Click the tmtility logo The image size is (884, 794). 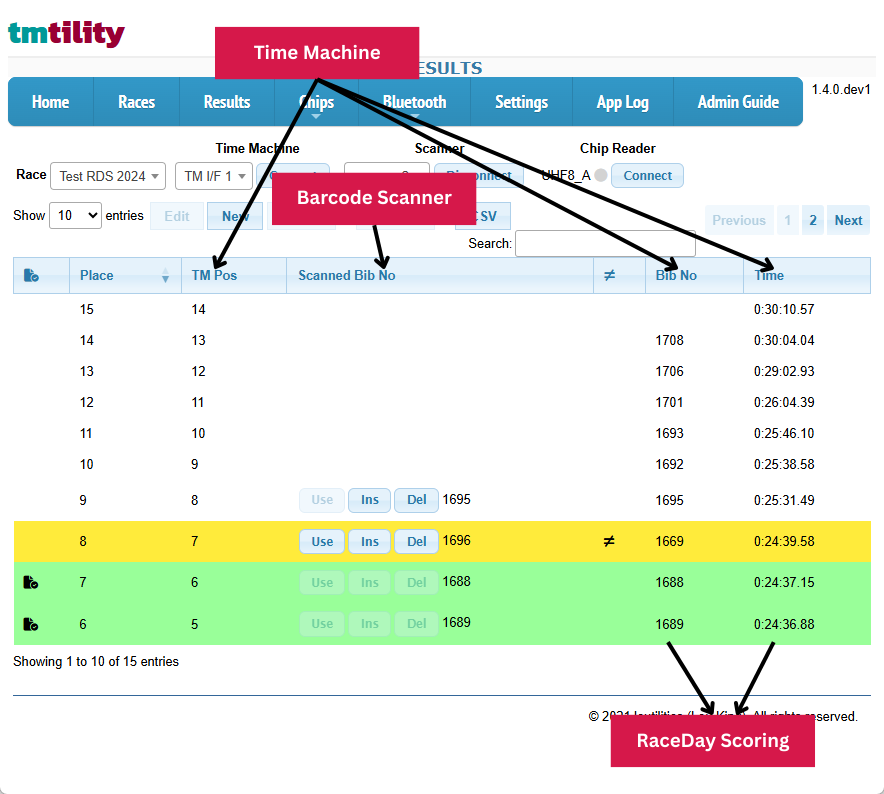pyautogui.click(x=66, y=34)
